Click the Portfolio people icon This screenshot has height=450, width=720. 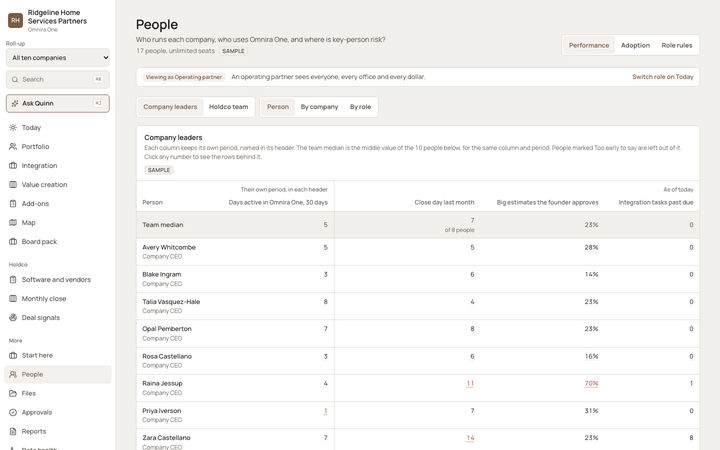(x=13, y=146)
